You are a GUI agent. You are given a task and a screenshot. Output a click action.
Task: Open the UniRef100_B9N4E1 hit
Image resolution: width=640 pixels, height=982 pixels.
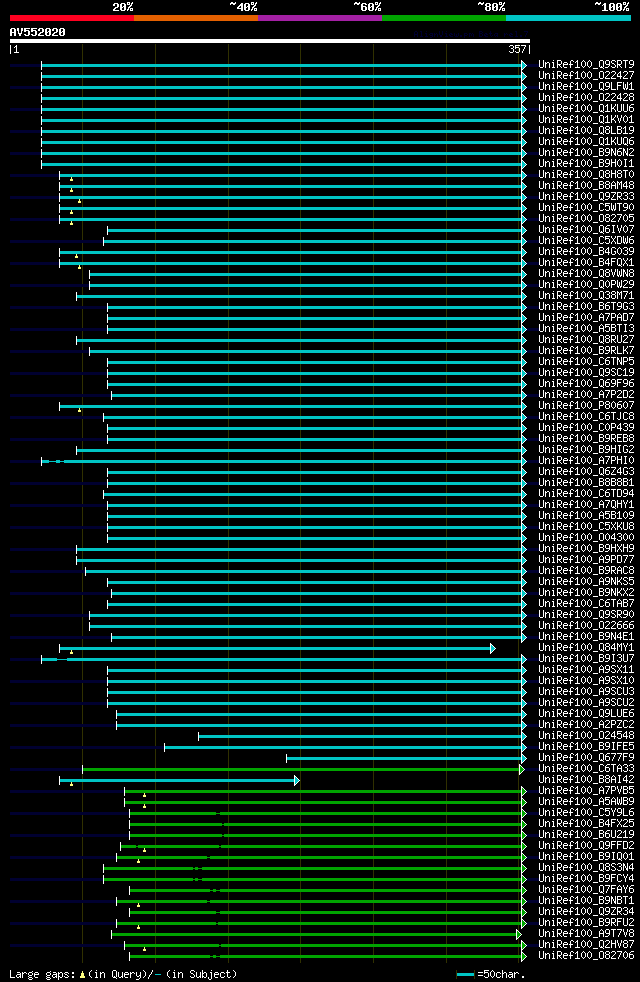(x=586, y=636)
